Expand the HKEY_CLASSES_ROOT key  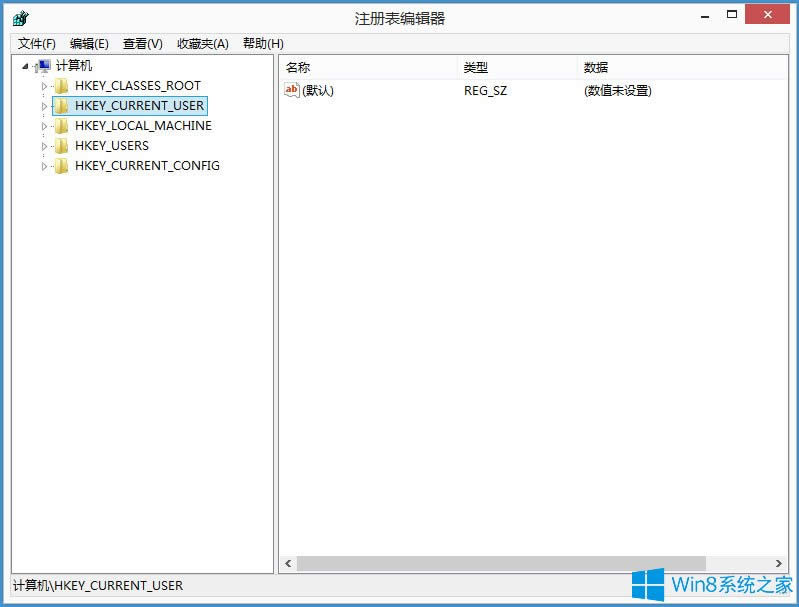44,86
